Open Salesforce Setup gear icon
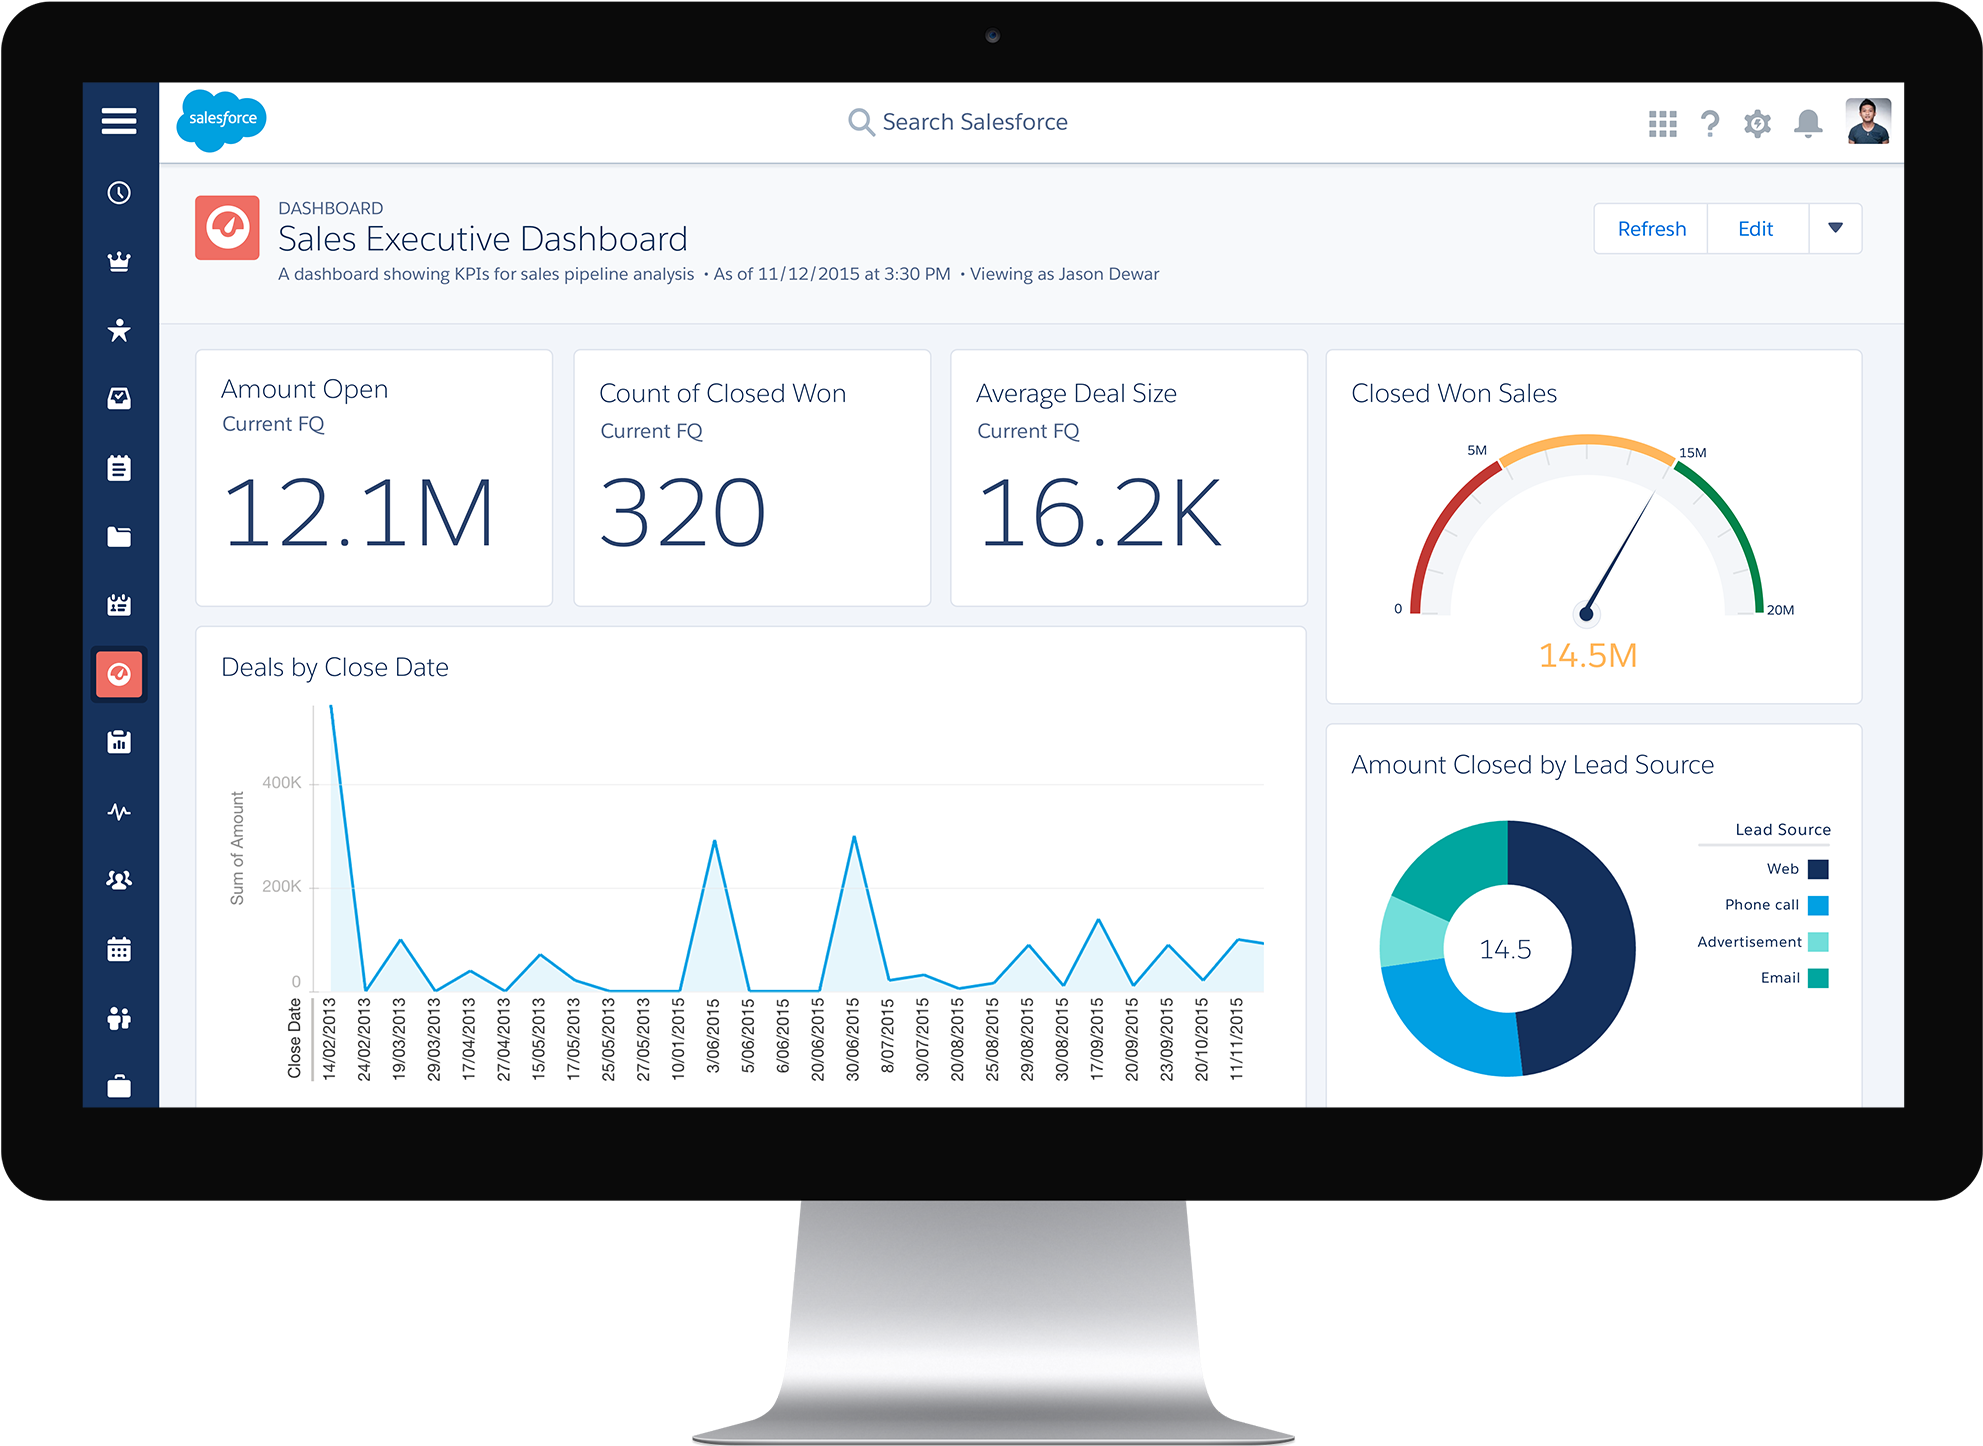The image size is (1983, 1446). pyautogui.click(x=1757, y=122)
